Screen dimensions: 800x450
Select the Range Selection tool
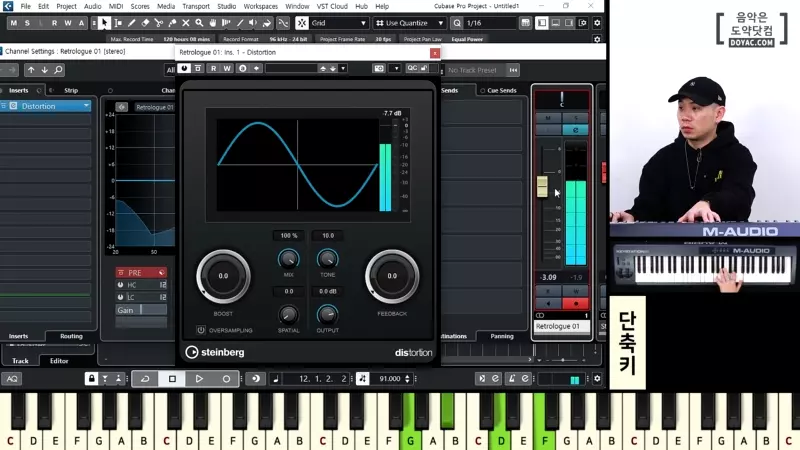pyautogui.click(x=118, y=23)
